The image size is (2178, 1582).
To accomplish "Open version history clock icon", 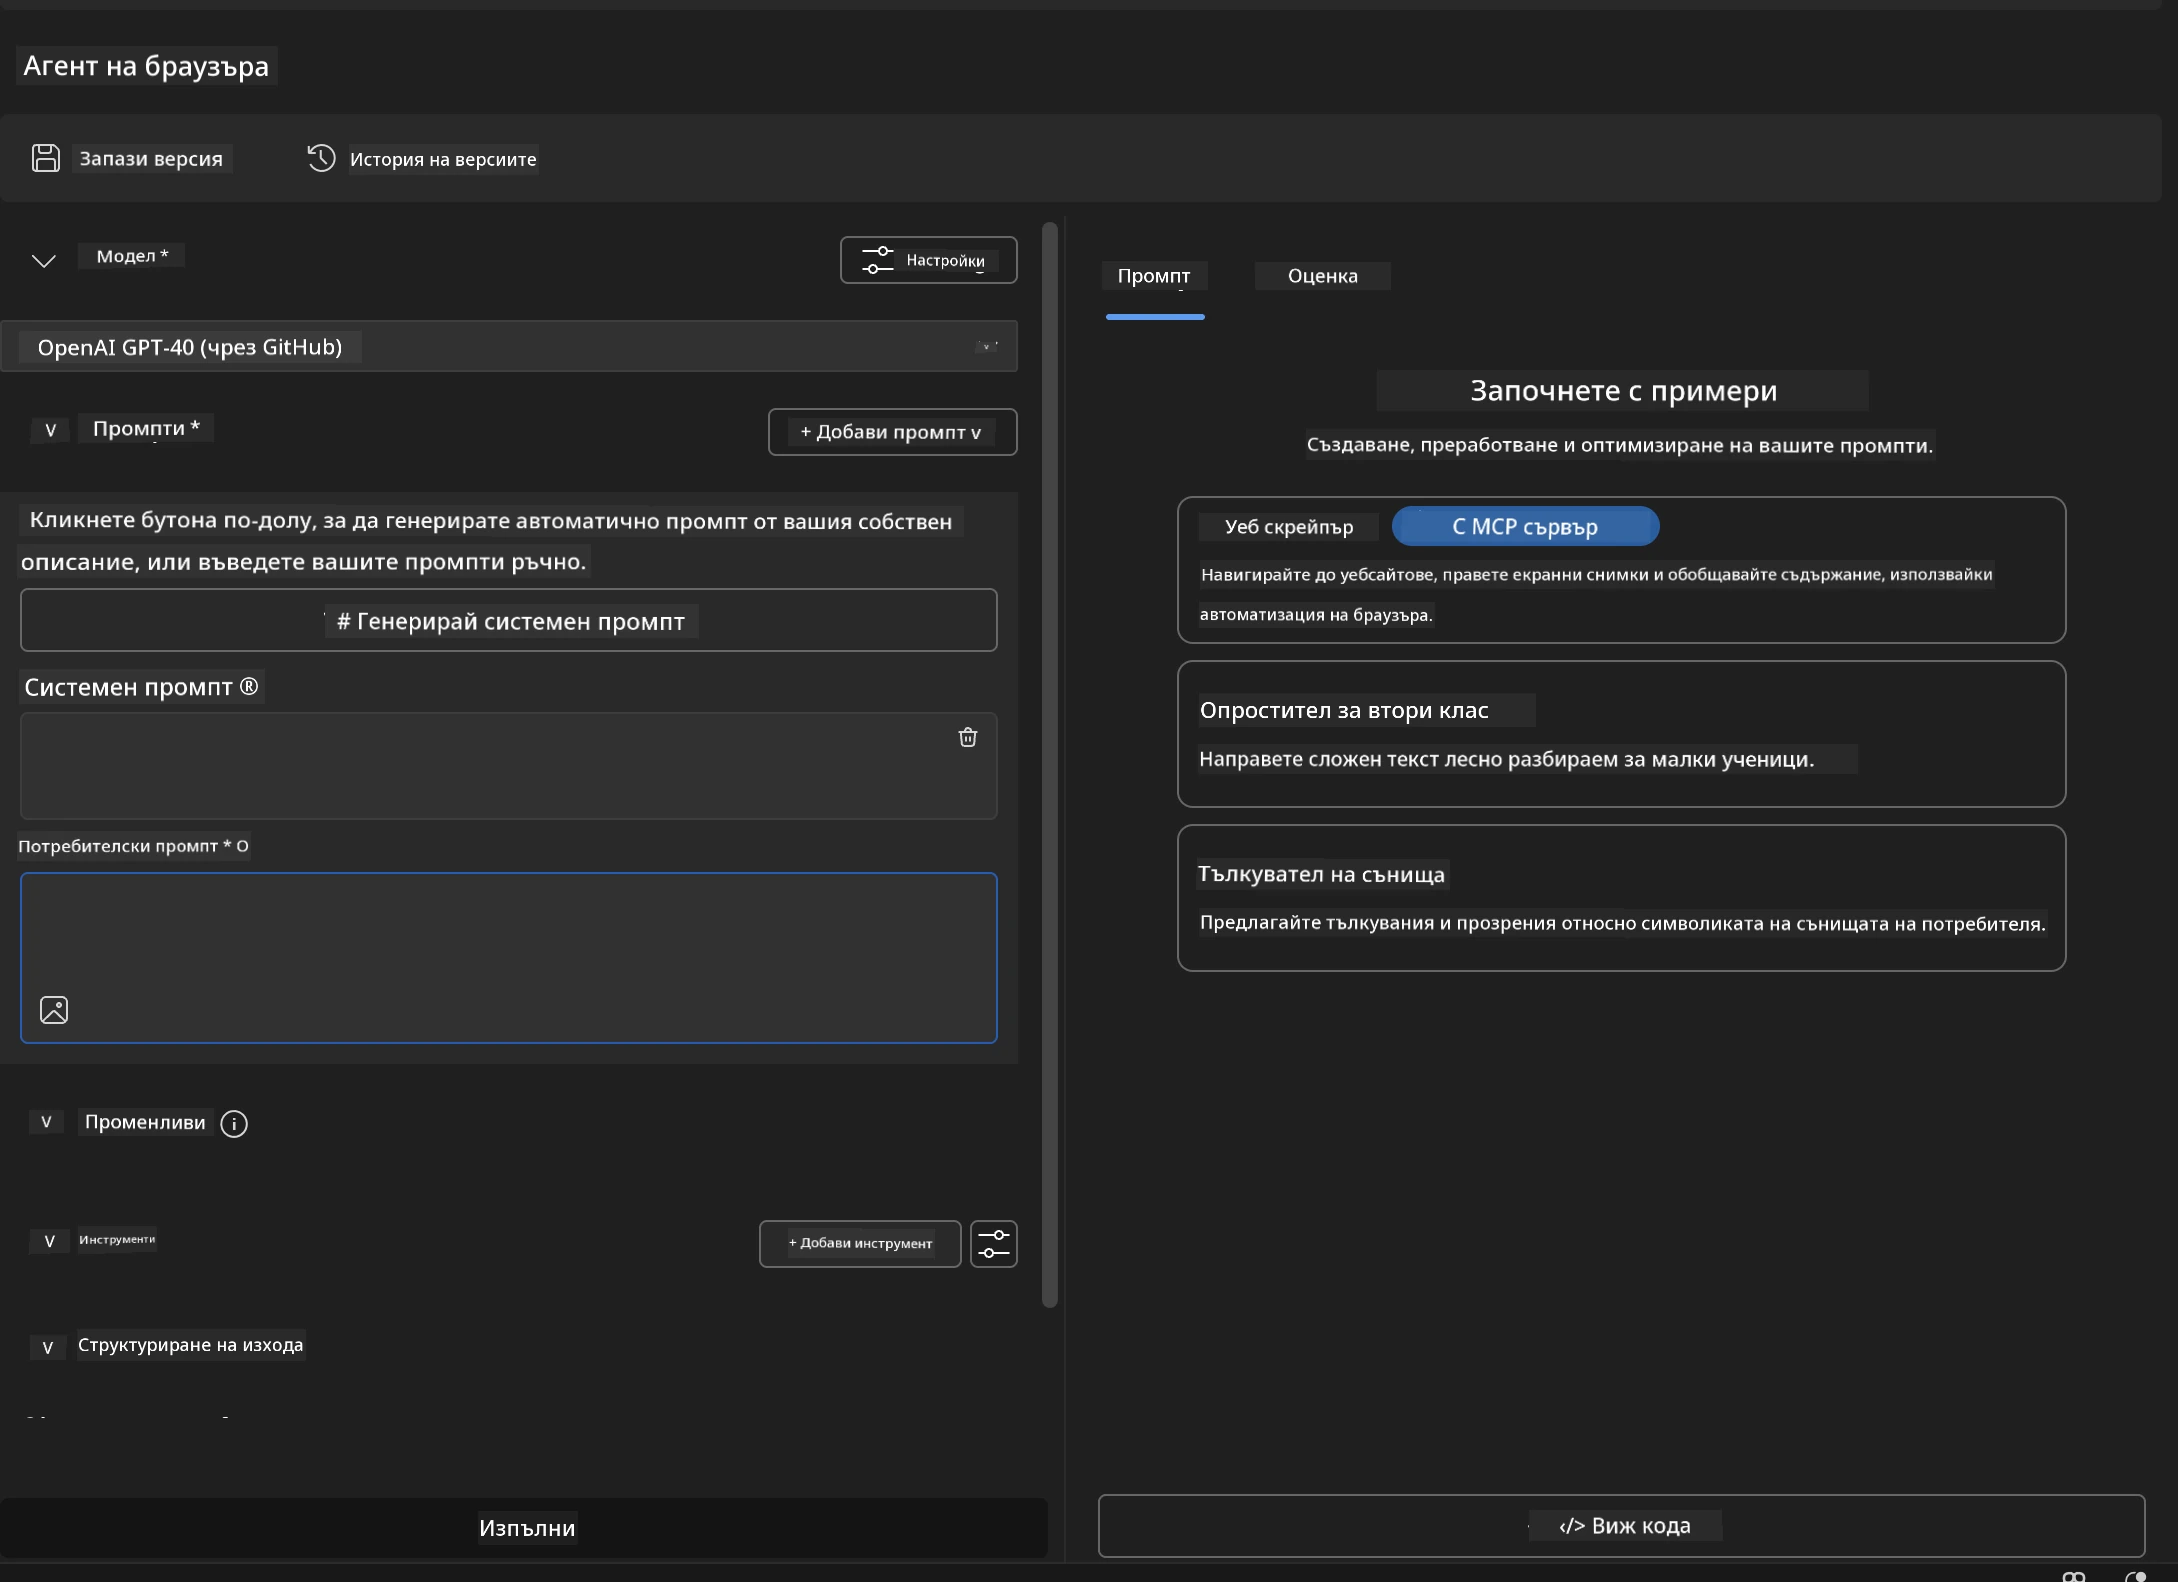I will (321, 158).
